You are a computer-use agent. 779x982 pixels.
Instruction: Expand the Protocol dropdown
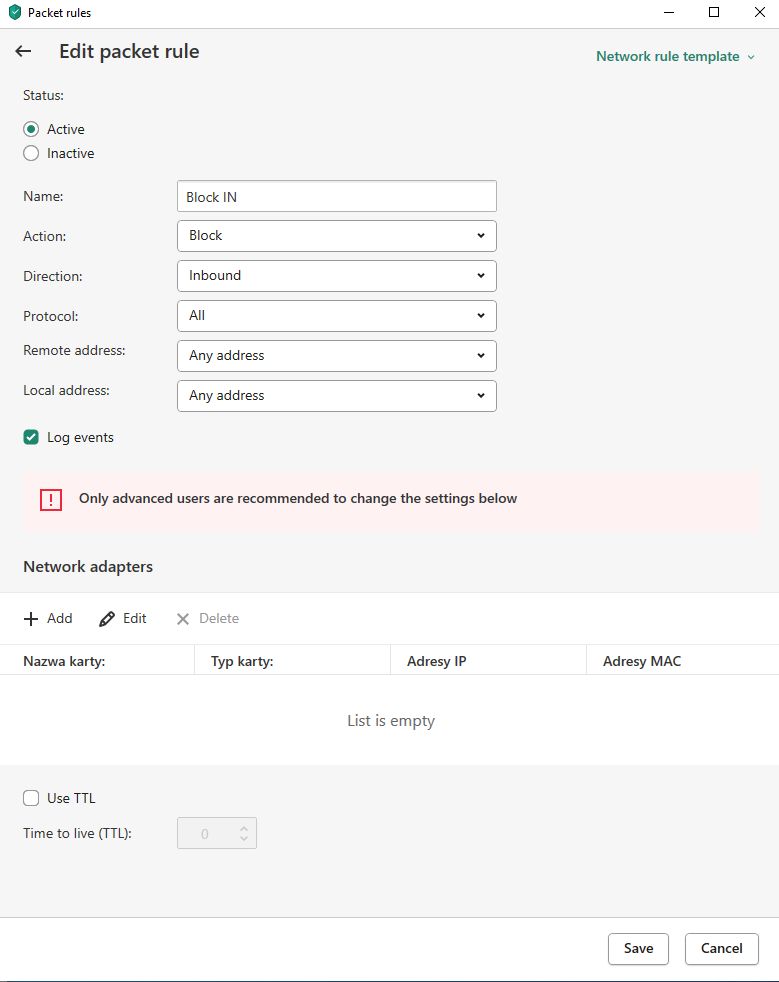(336, 316)
